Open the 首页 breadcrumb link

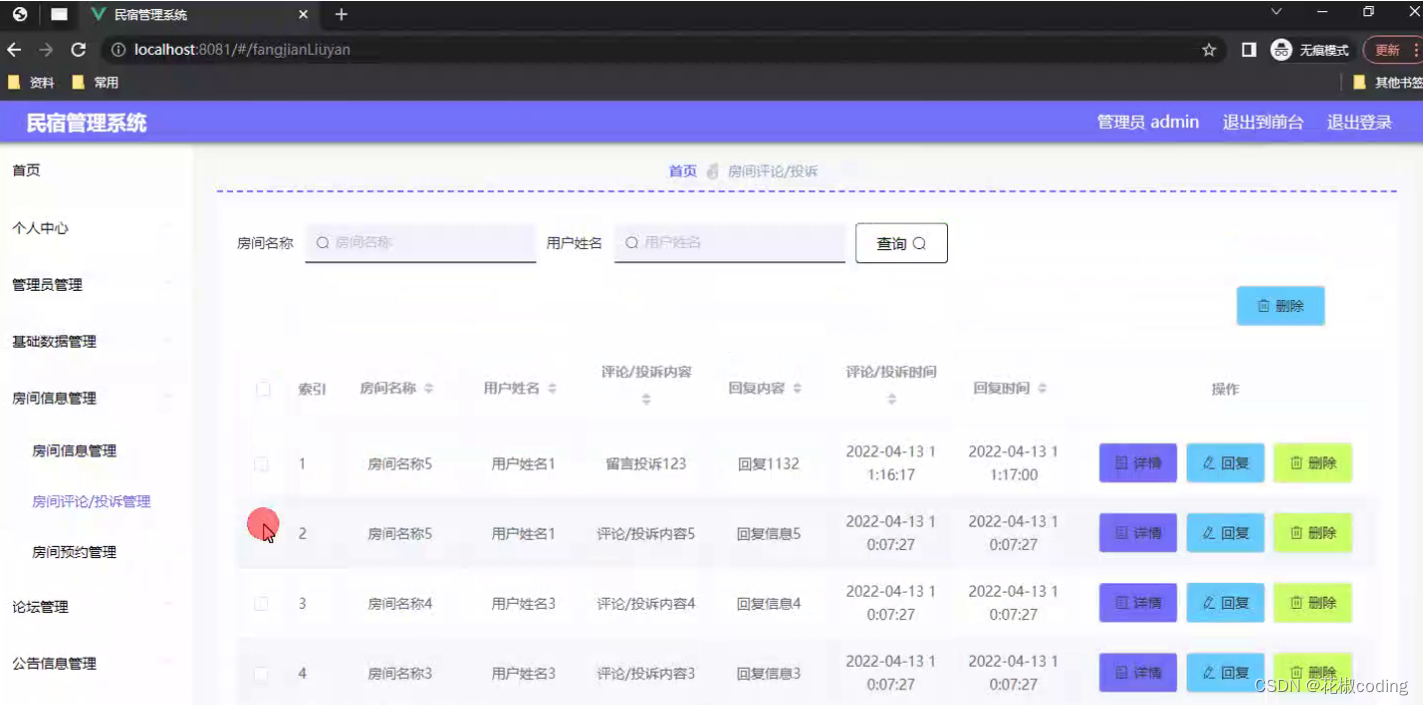[683, 170]
